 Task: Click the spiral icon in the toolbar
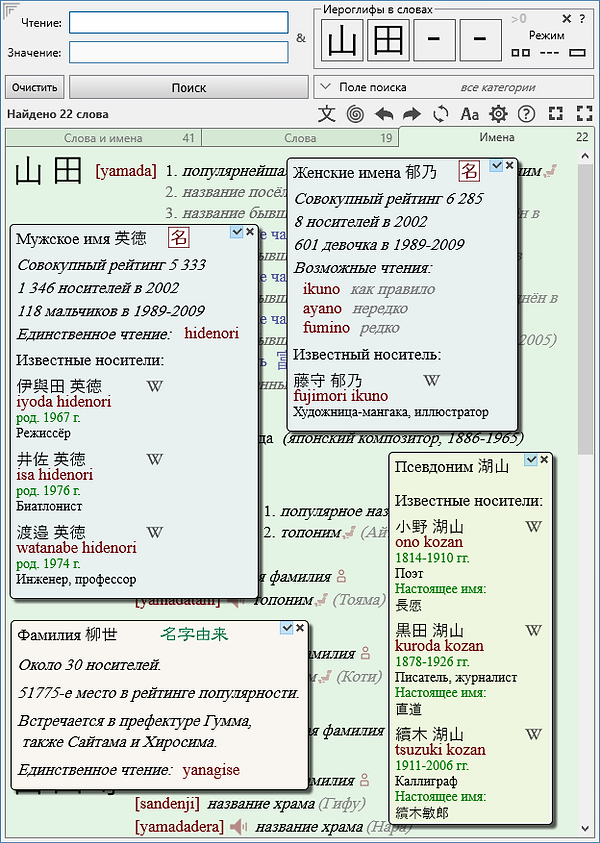tap(355, 114)
